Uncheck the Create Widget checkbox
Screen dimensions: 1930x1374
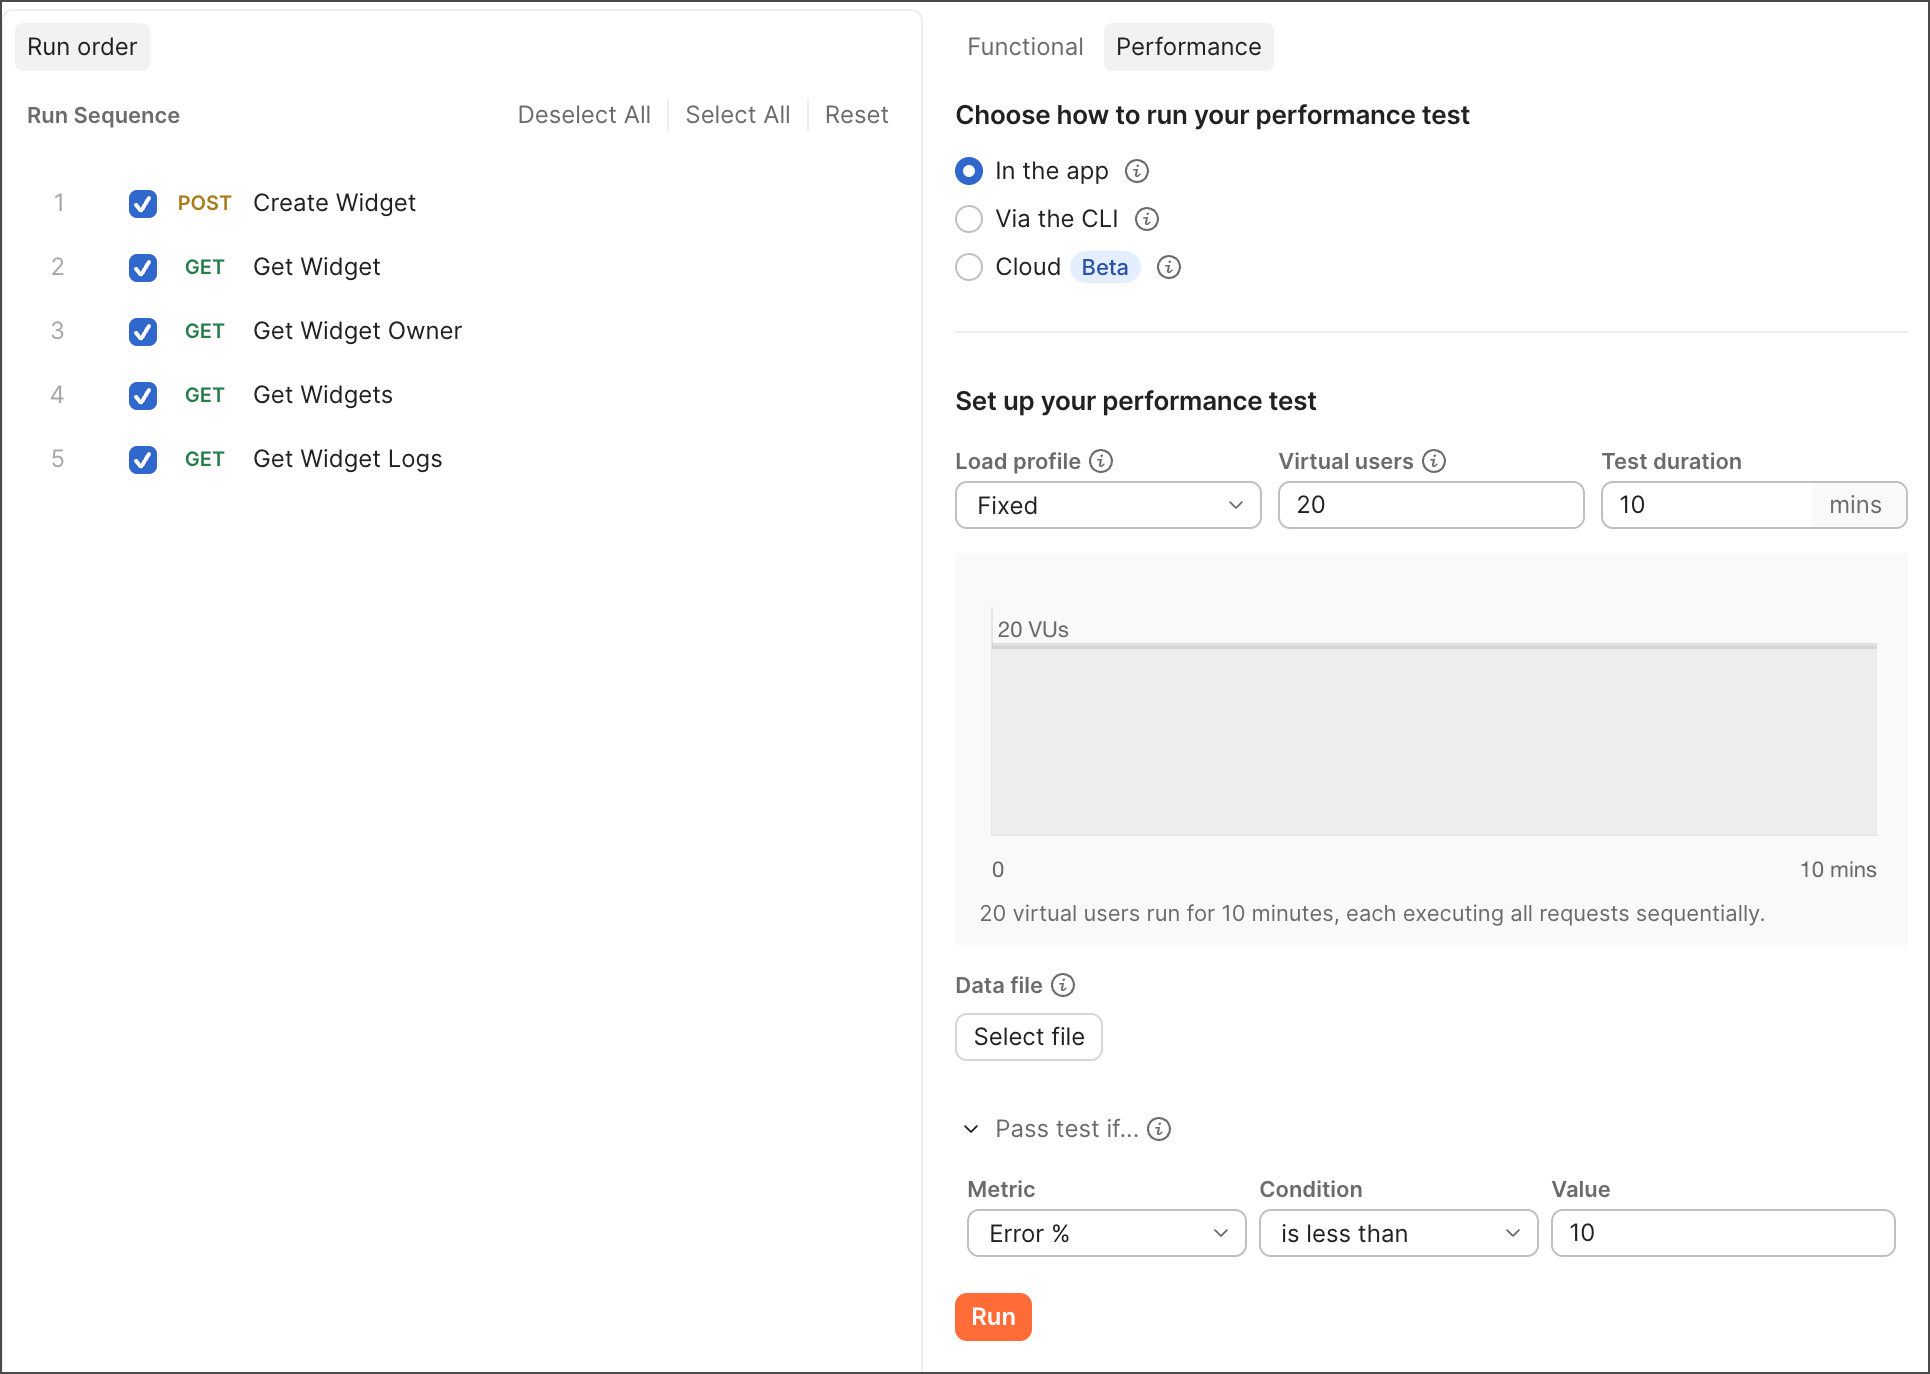point(143,203)
